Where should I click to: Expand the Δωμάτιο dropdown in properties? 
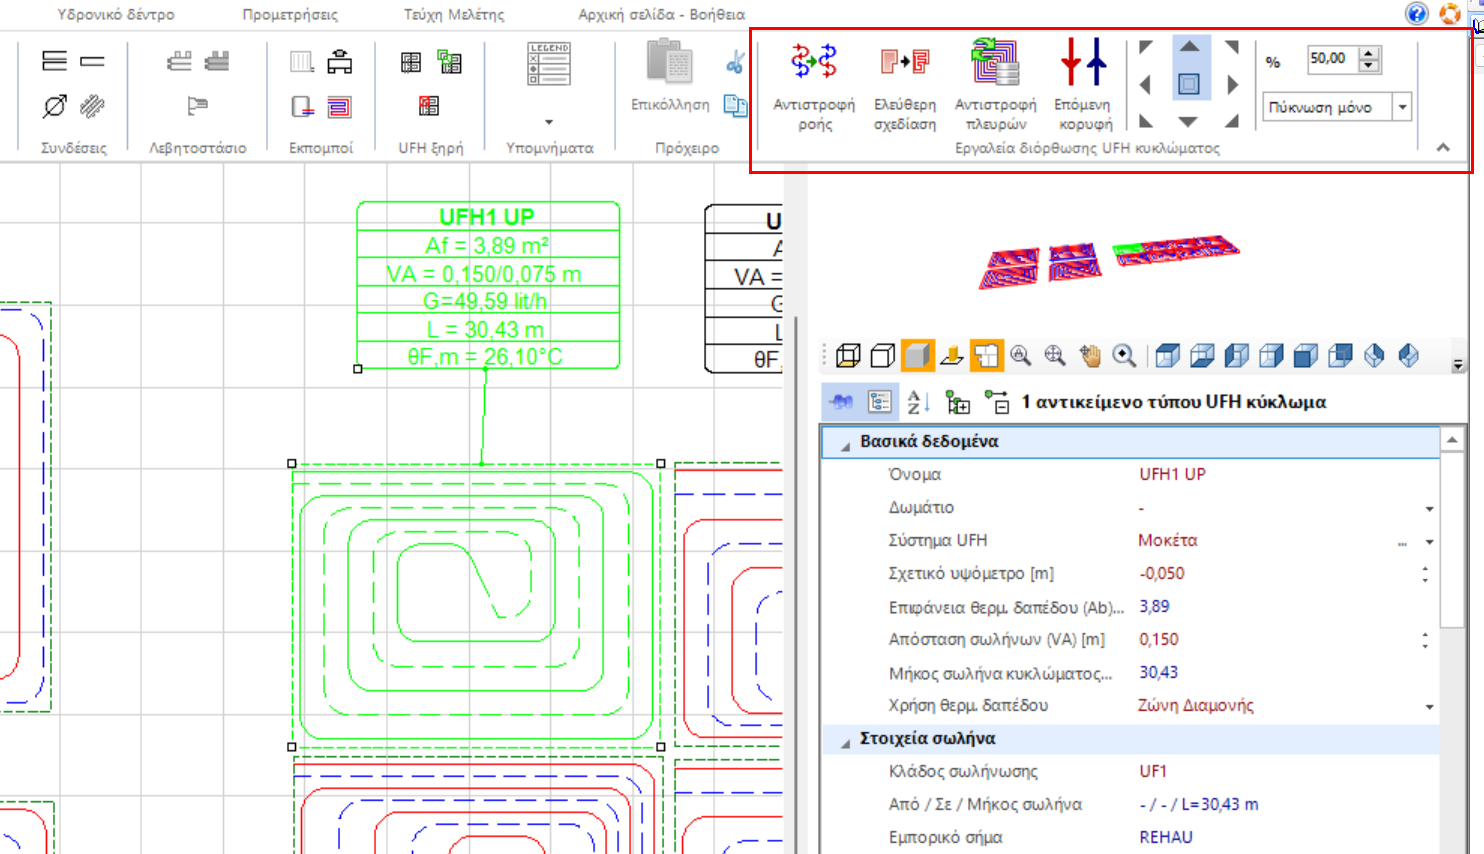coord(1429,507)
